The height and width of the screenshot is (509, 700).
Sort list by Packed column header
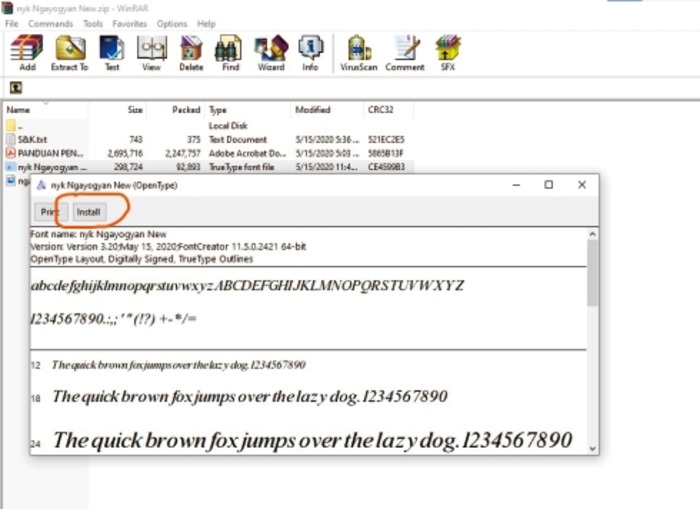175,110
